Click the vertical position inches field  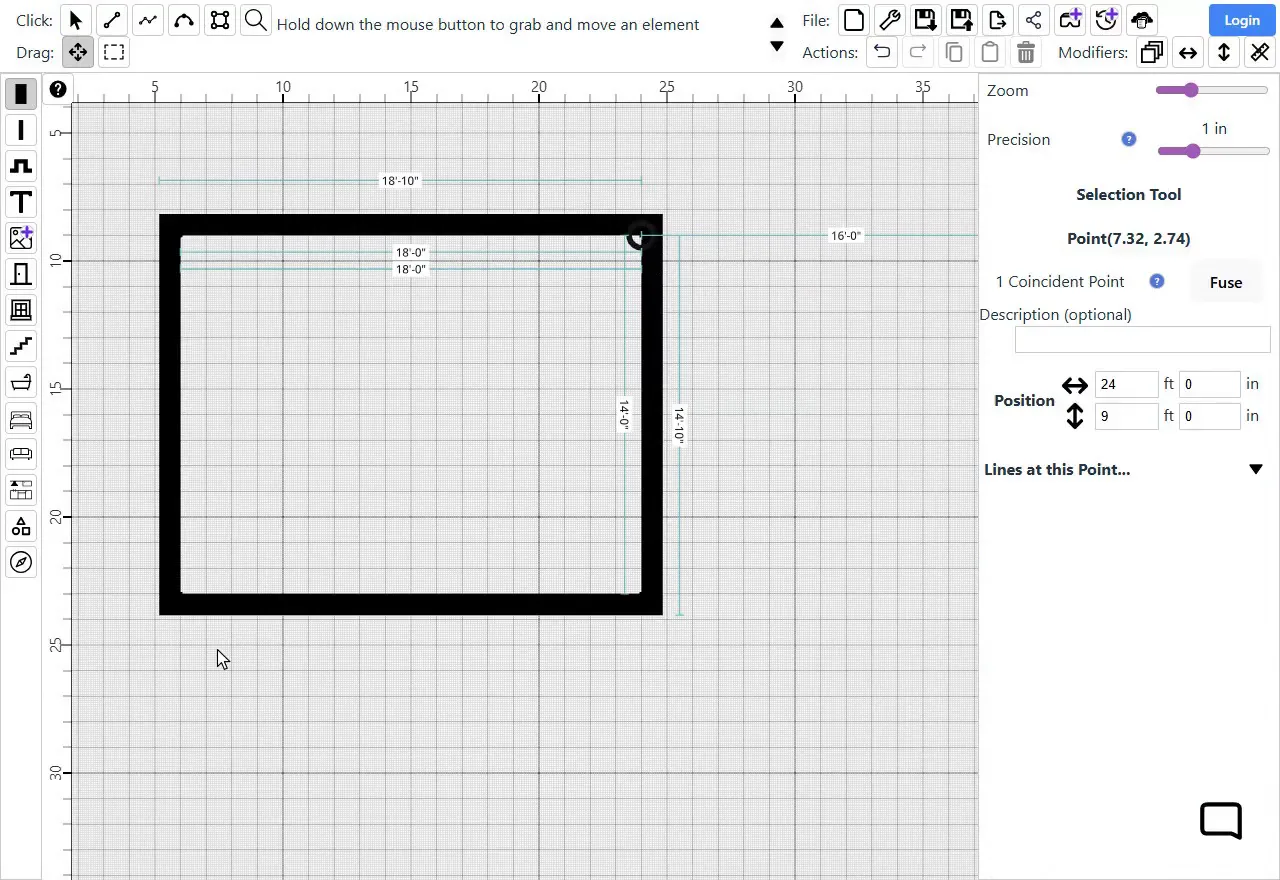click(1210, 416)
